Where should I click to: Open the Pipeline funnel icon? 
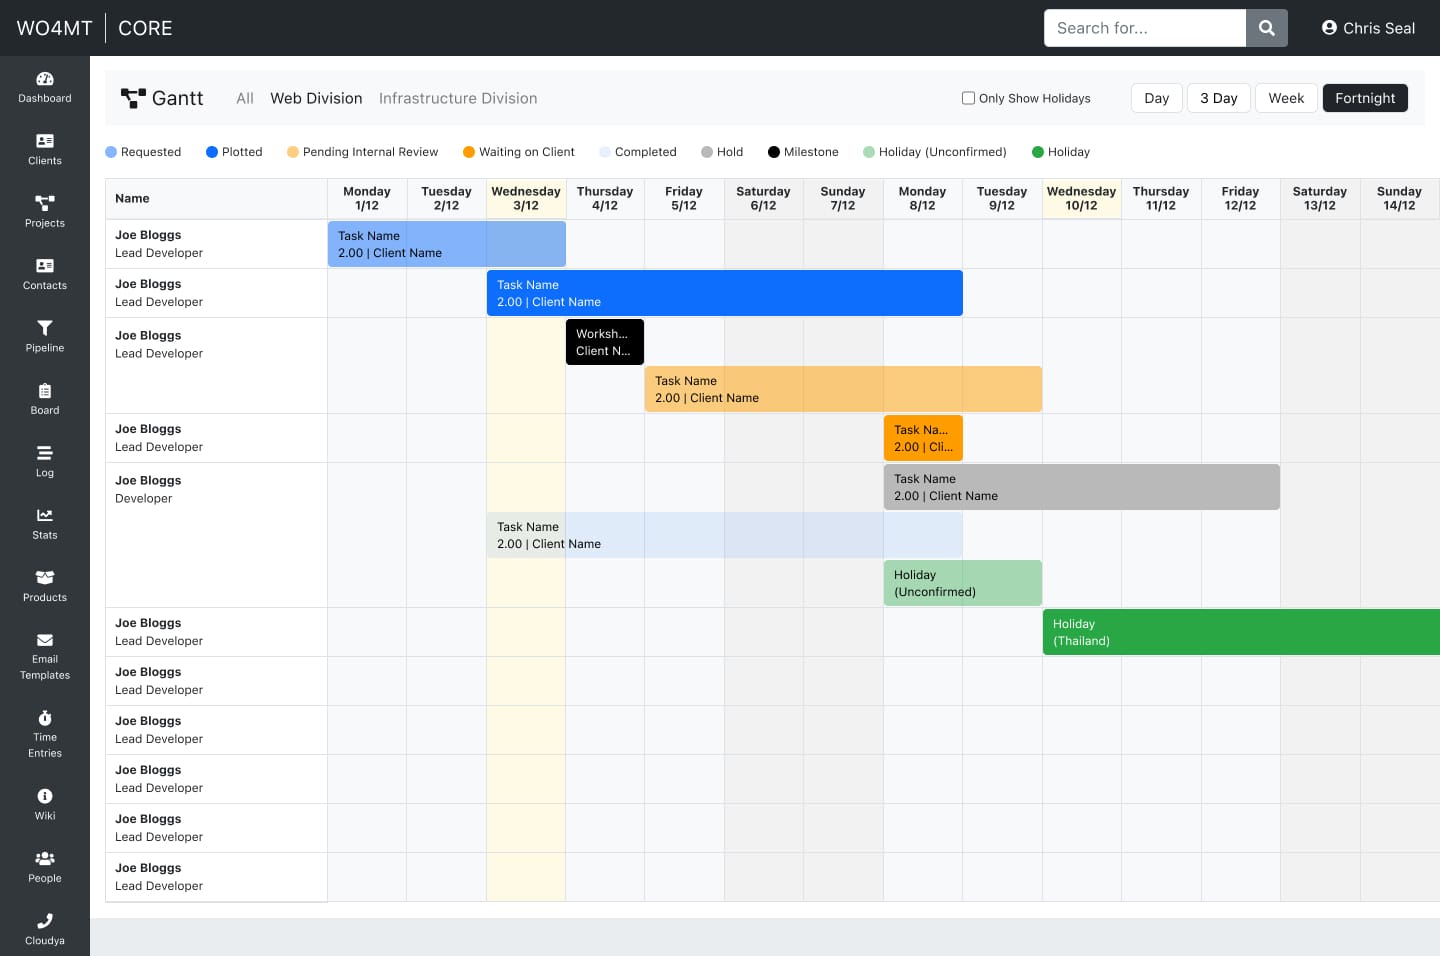45,329
